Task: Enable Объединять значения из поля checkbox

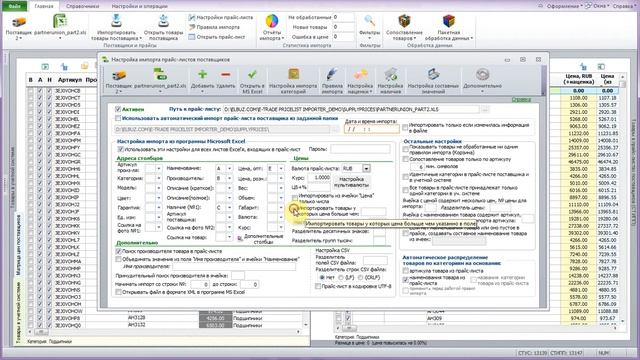Action: 118,259
